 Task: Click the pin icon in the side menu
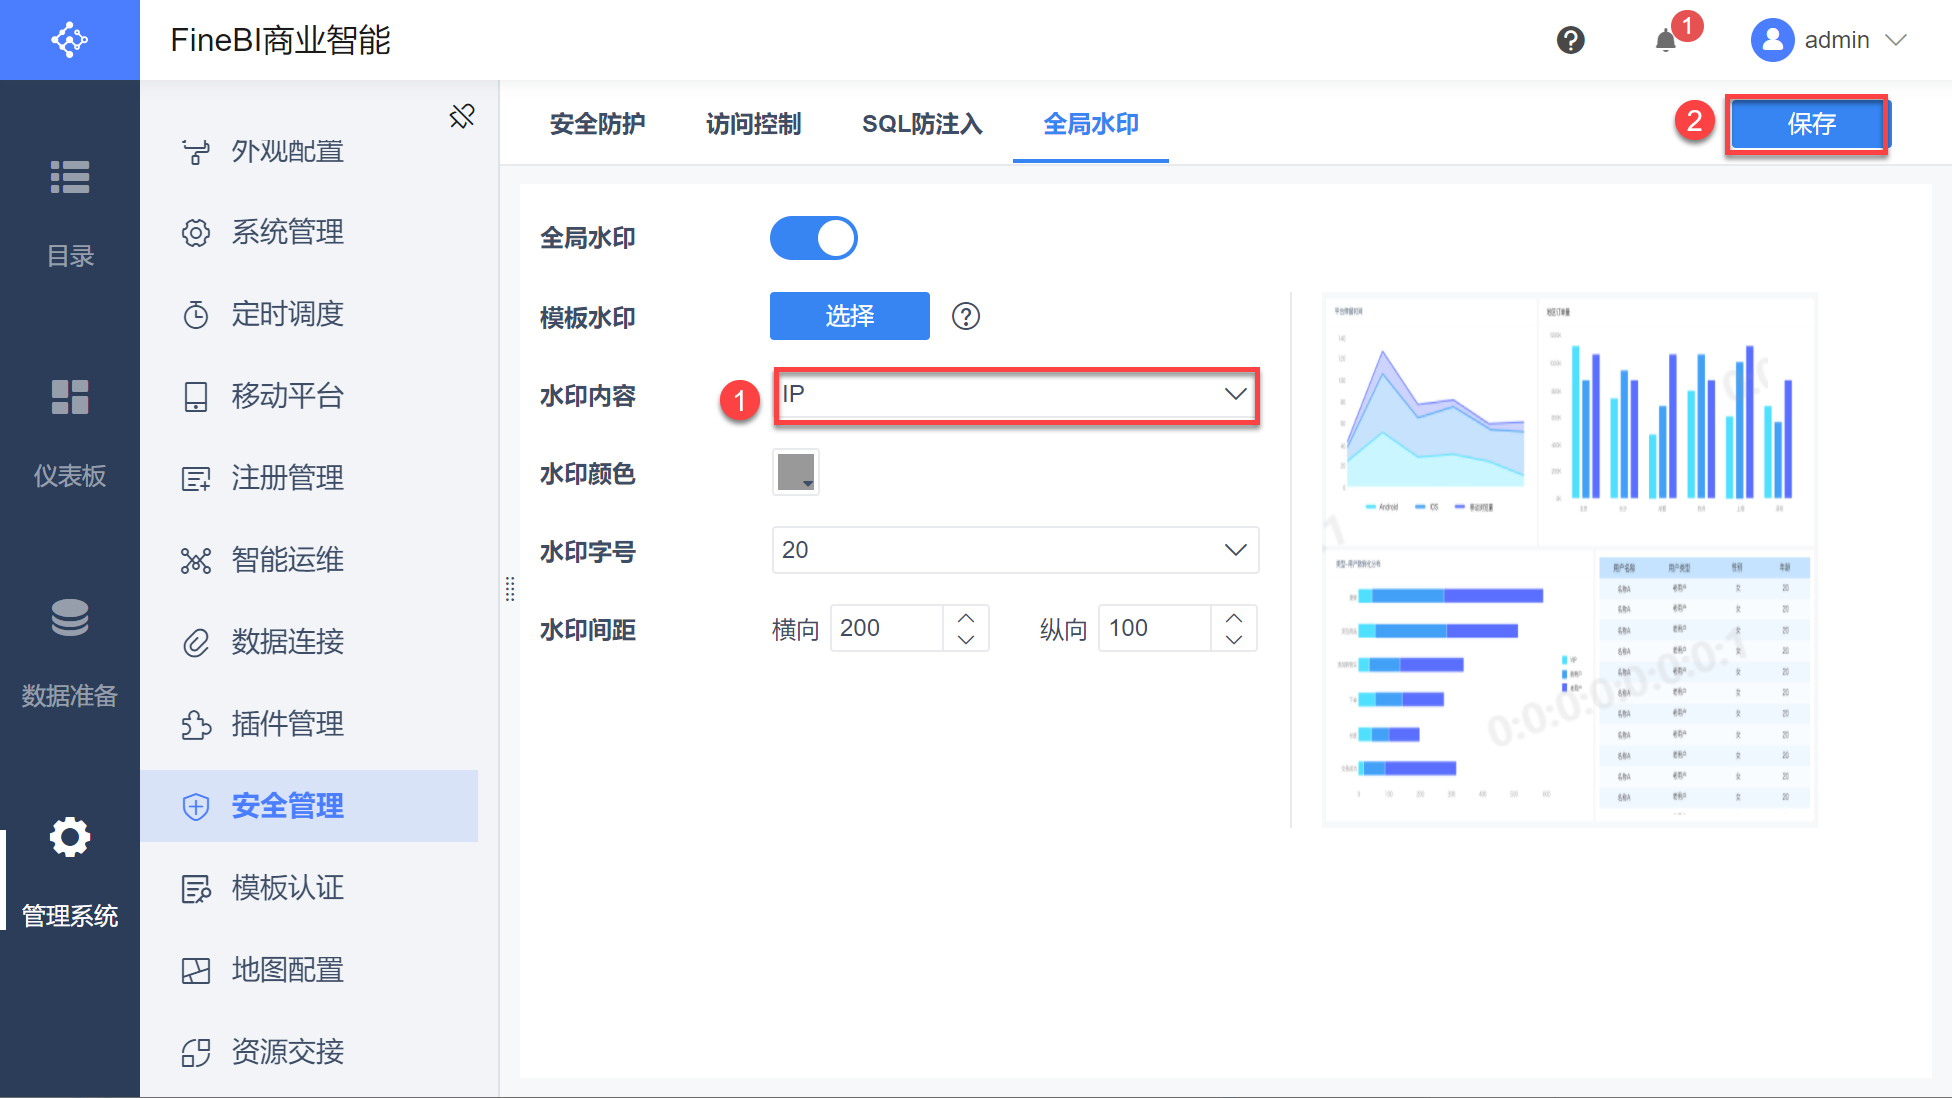click(x=462, y=116)
